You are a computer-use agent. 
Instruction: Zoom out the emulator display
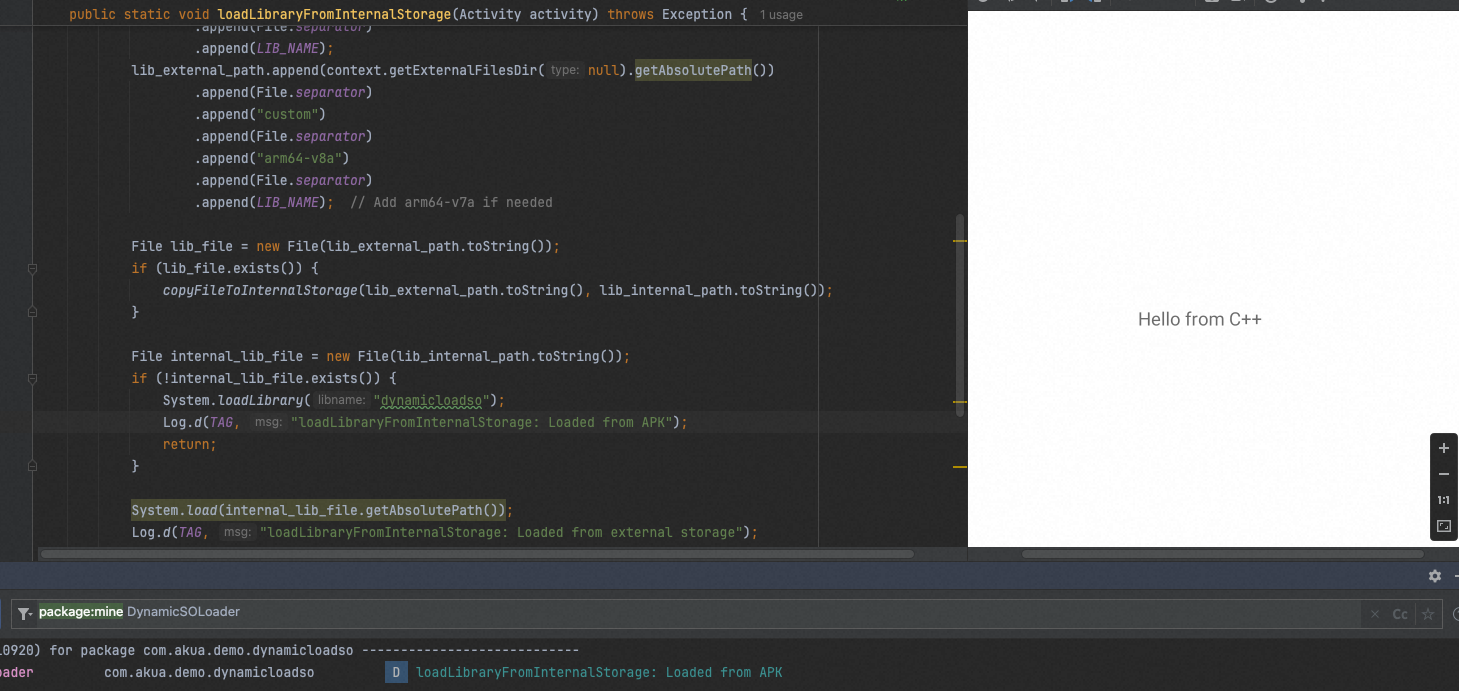pos(1443,474)
